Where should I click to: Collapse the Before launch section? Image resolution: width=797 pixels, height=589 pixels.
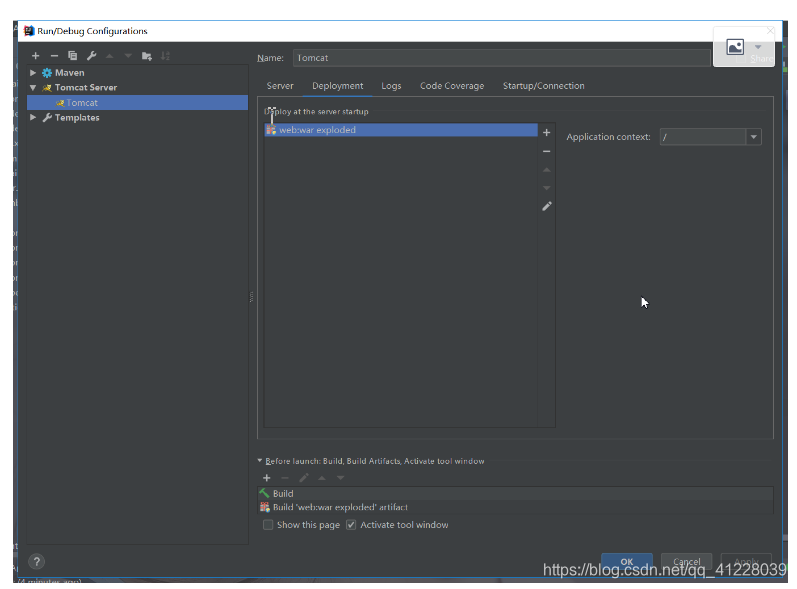click(260, 460)
